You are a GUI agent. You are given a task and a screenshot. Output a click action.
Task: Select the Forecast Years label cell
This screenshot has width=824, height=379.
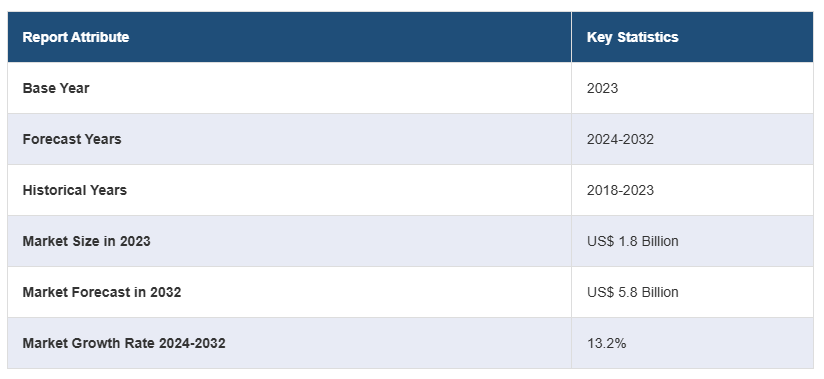pos(289,139)
